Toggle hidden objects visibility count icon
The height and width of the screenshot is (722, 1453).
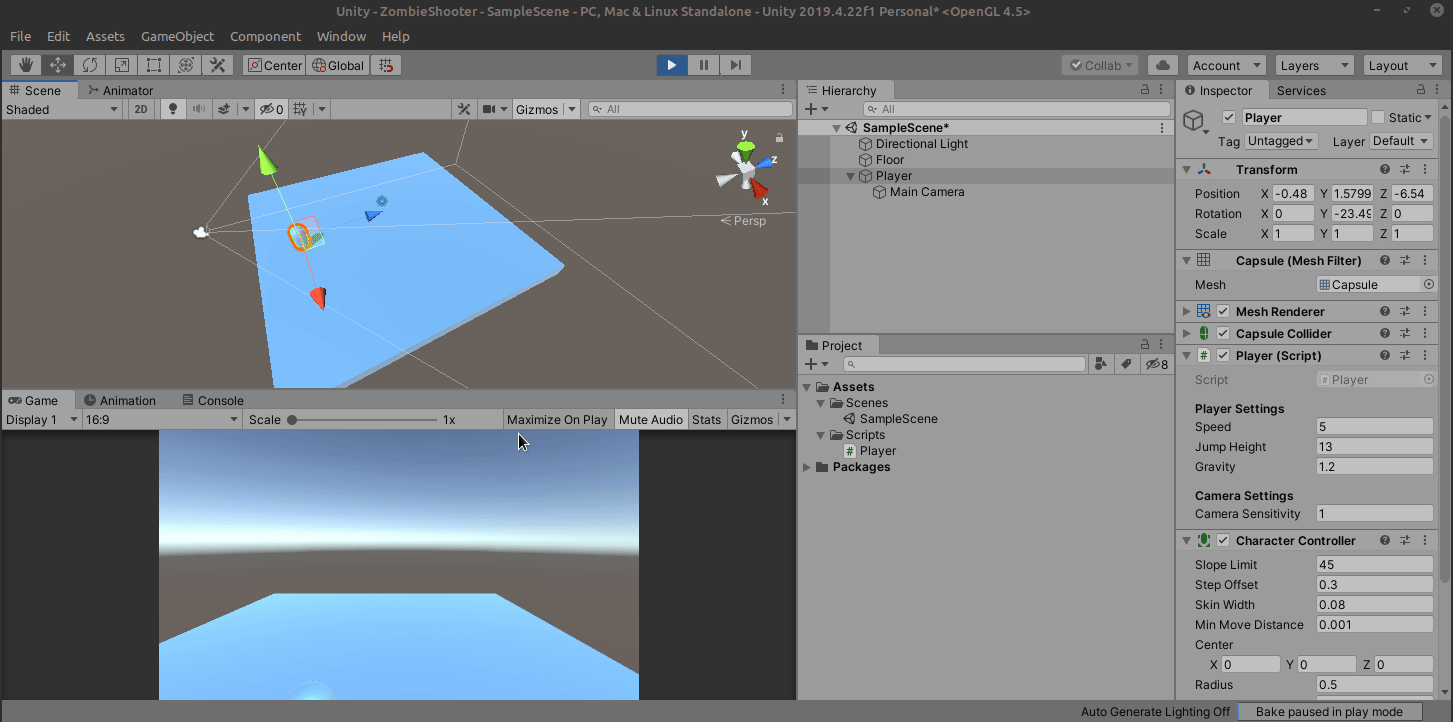click(x=271, y=110)
